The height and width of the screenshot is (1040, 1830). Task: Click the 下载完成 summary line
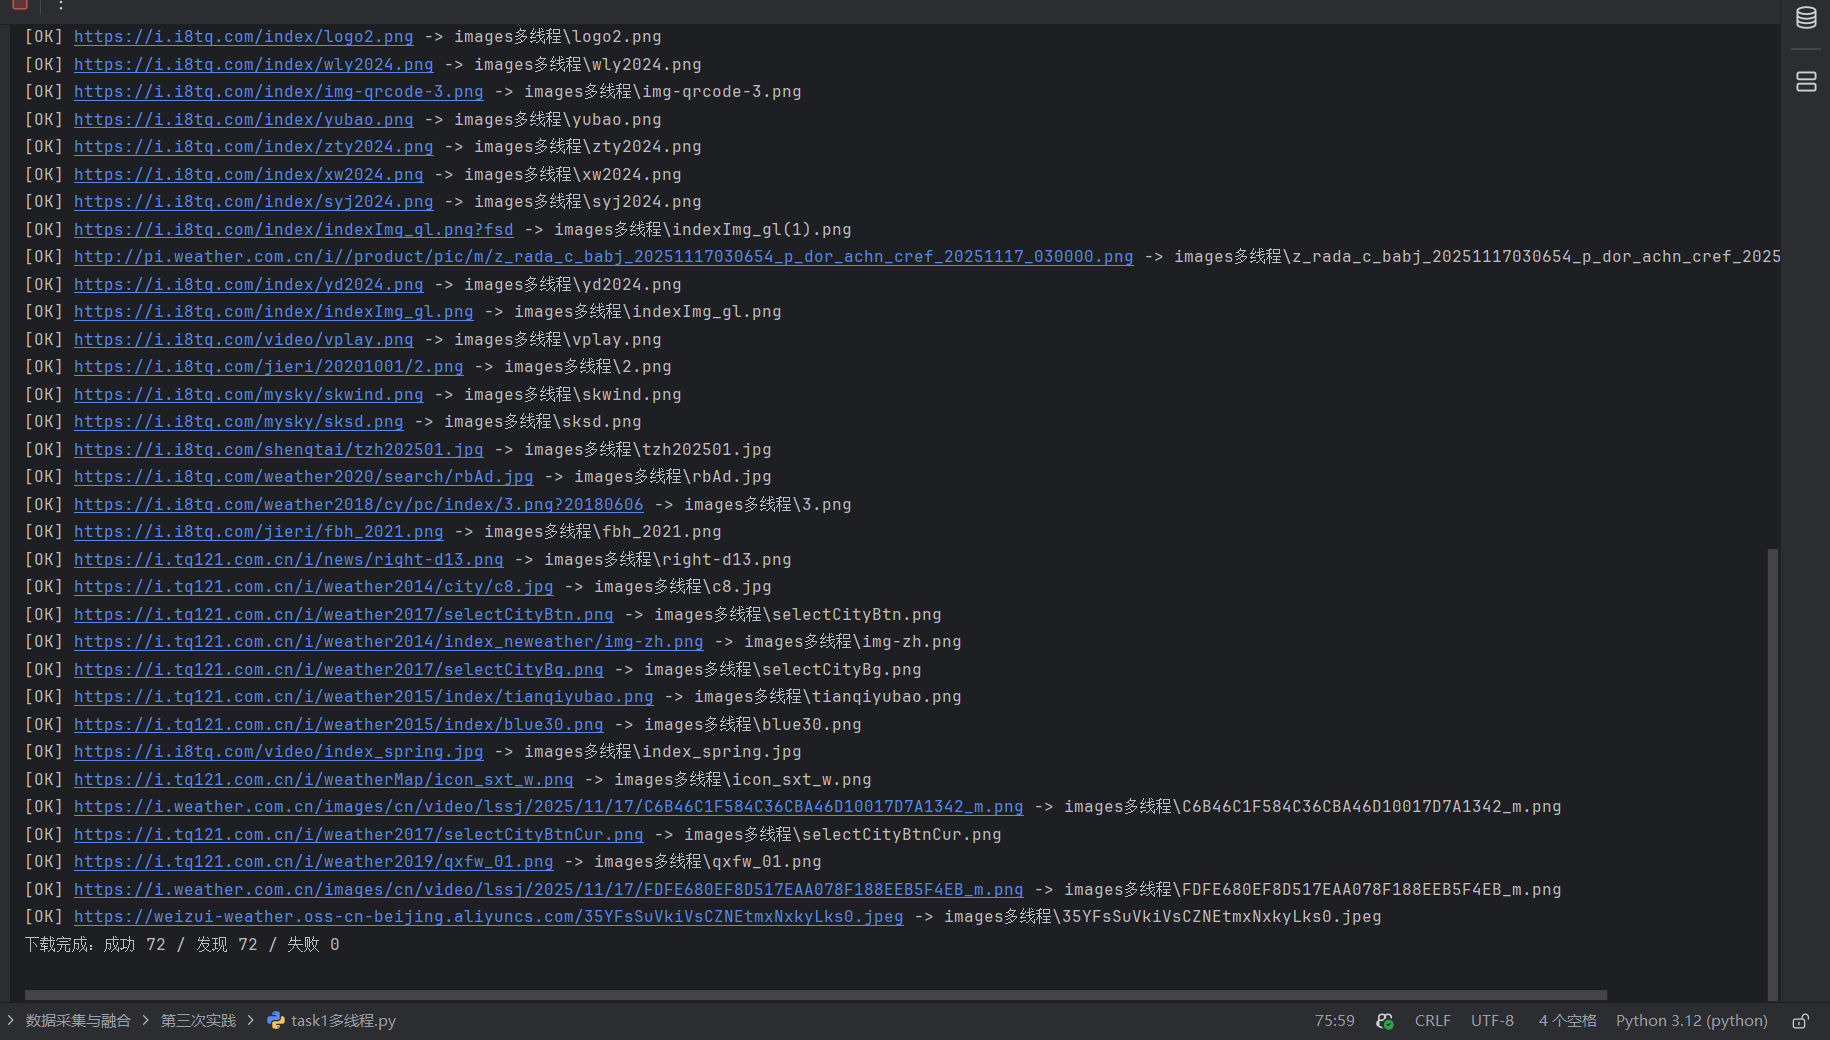click(x=182, y=945)
